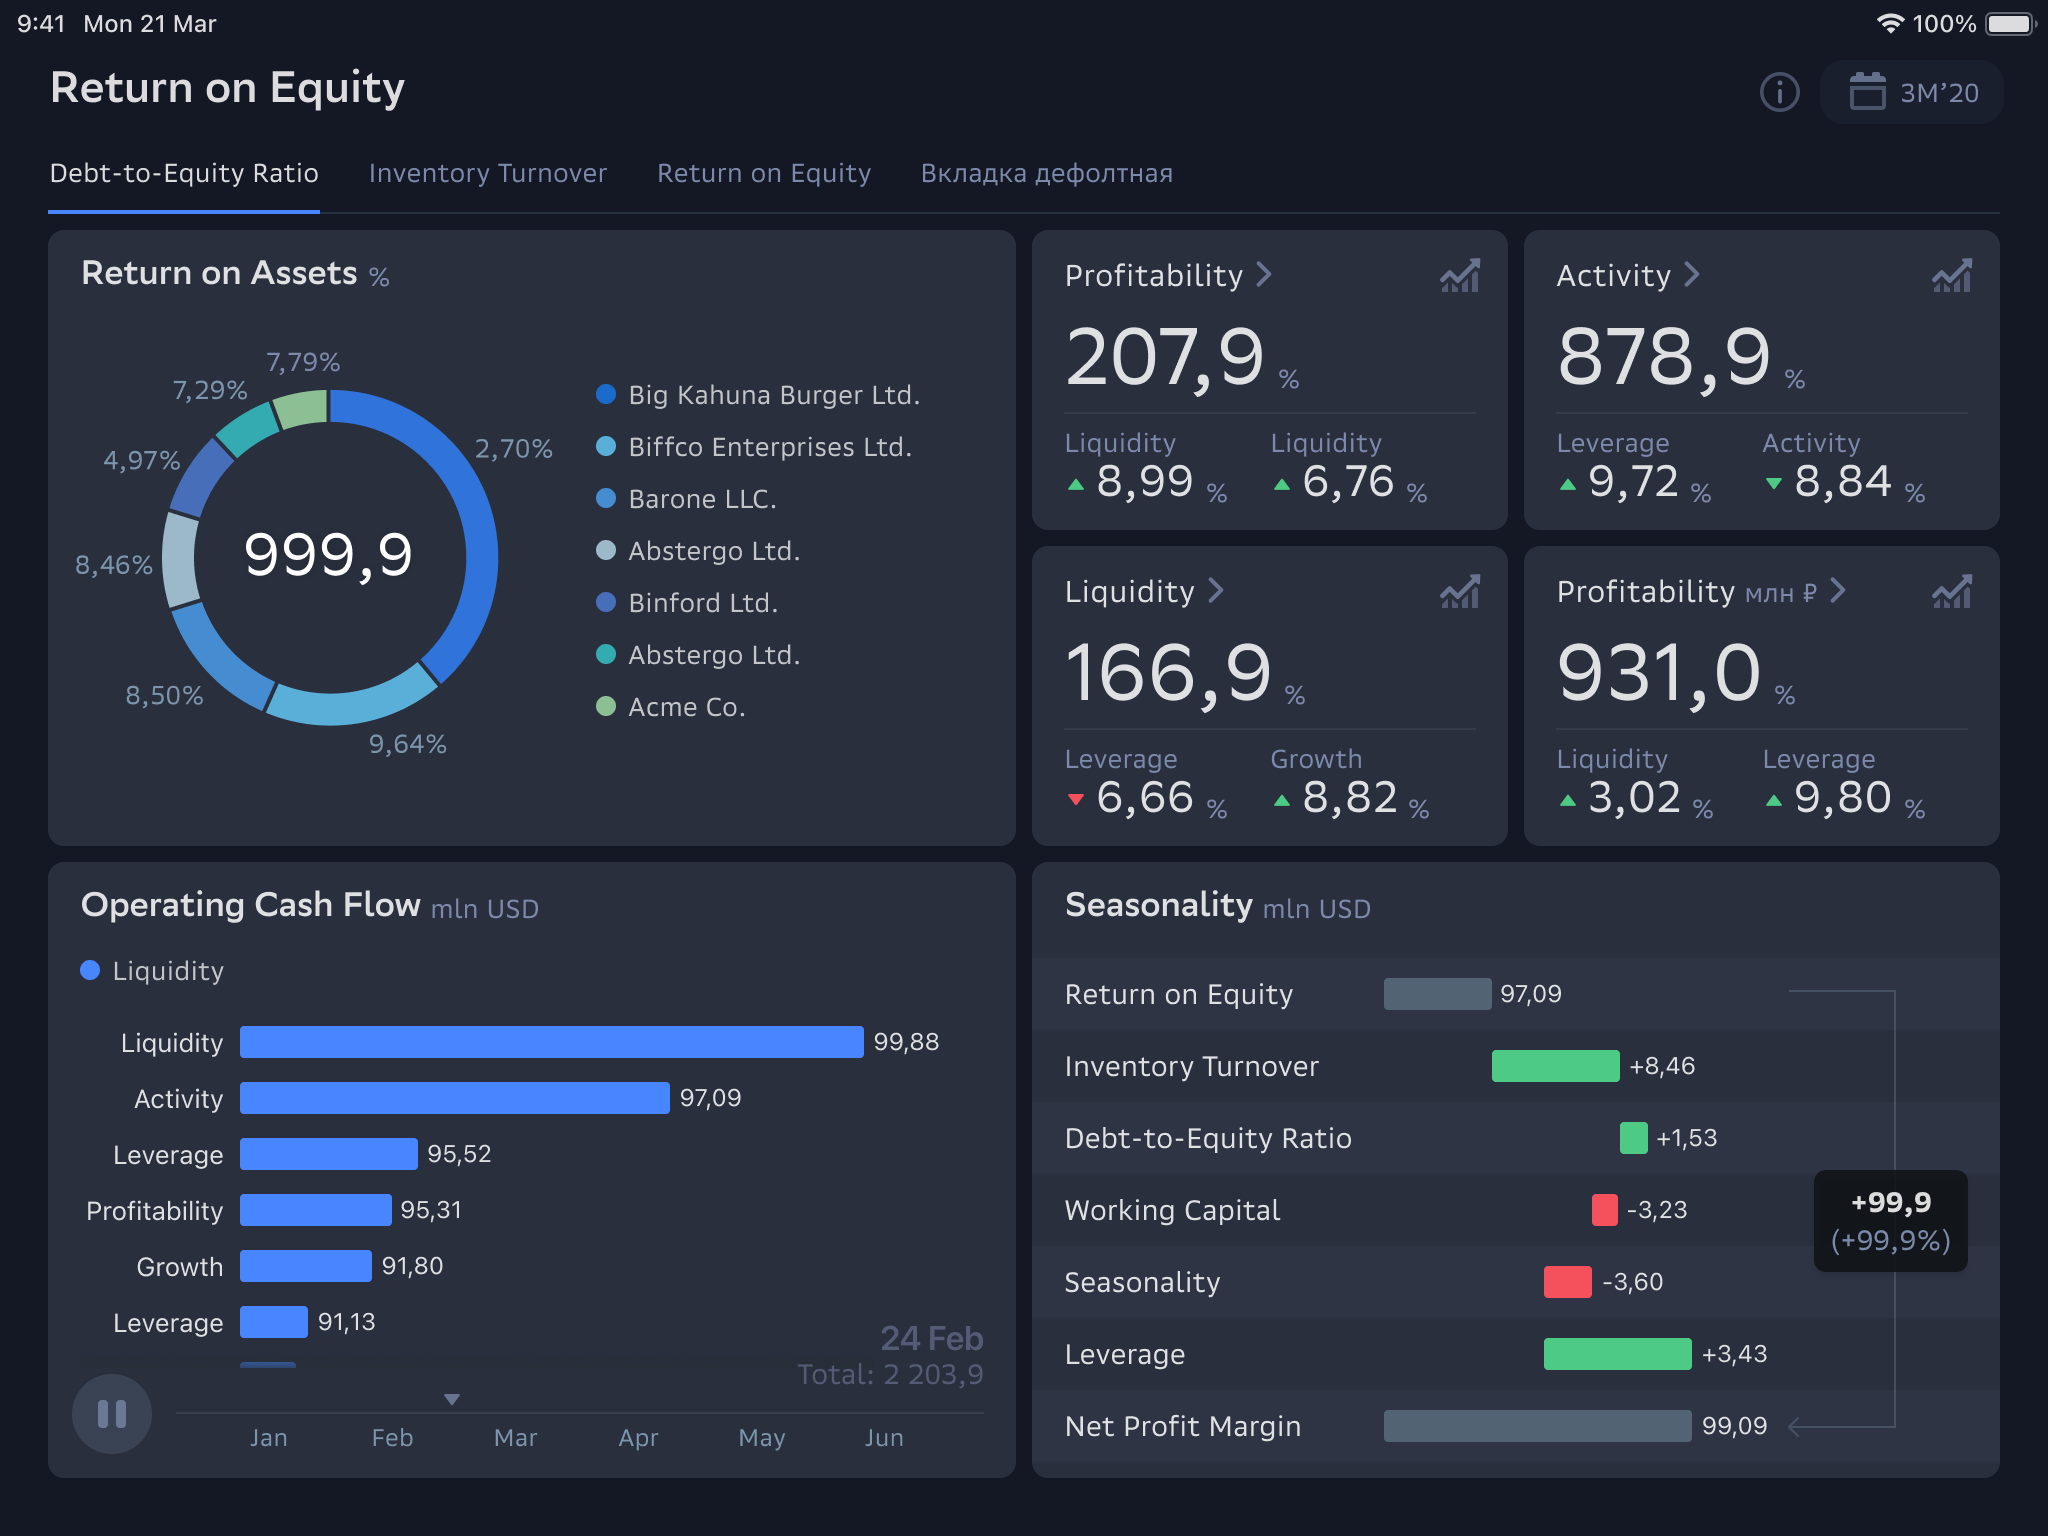Click the timeline position marker triangle
The image size is (2048, 1536).
(452, 1399)
